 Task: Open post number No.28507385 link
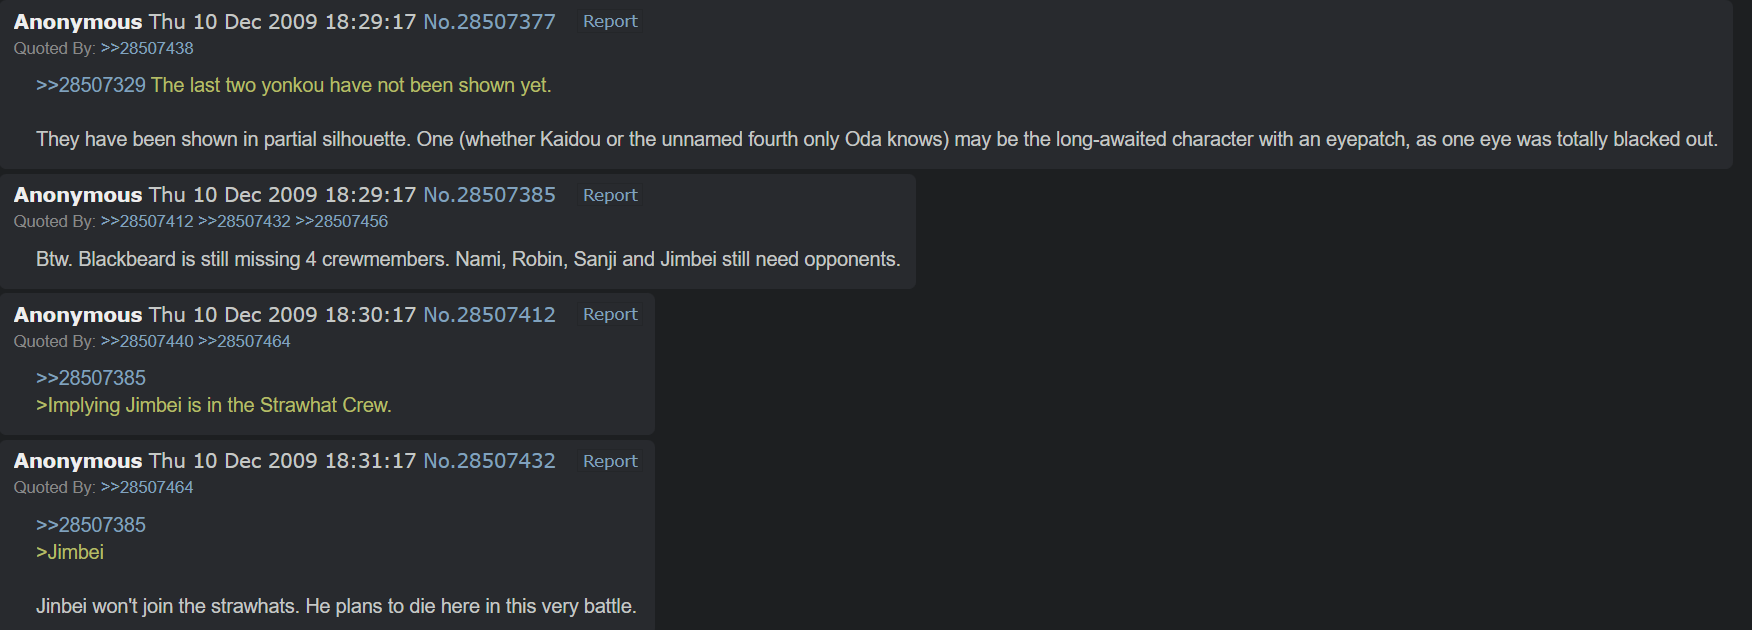pos(489,195)
